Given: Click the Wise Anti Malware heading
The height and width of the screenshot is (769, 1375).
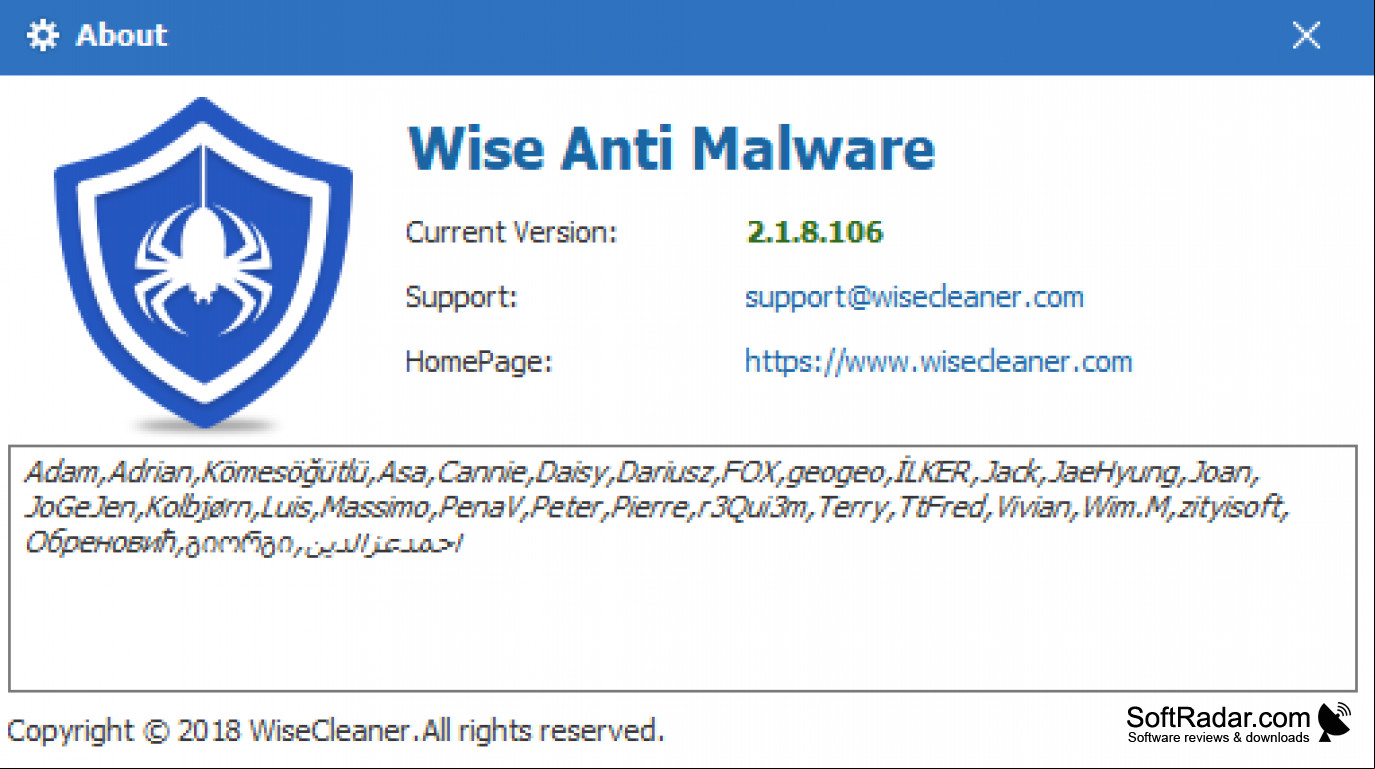Looking at the screenshot, I should pos(671,149).
